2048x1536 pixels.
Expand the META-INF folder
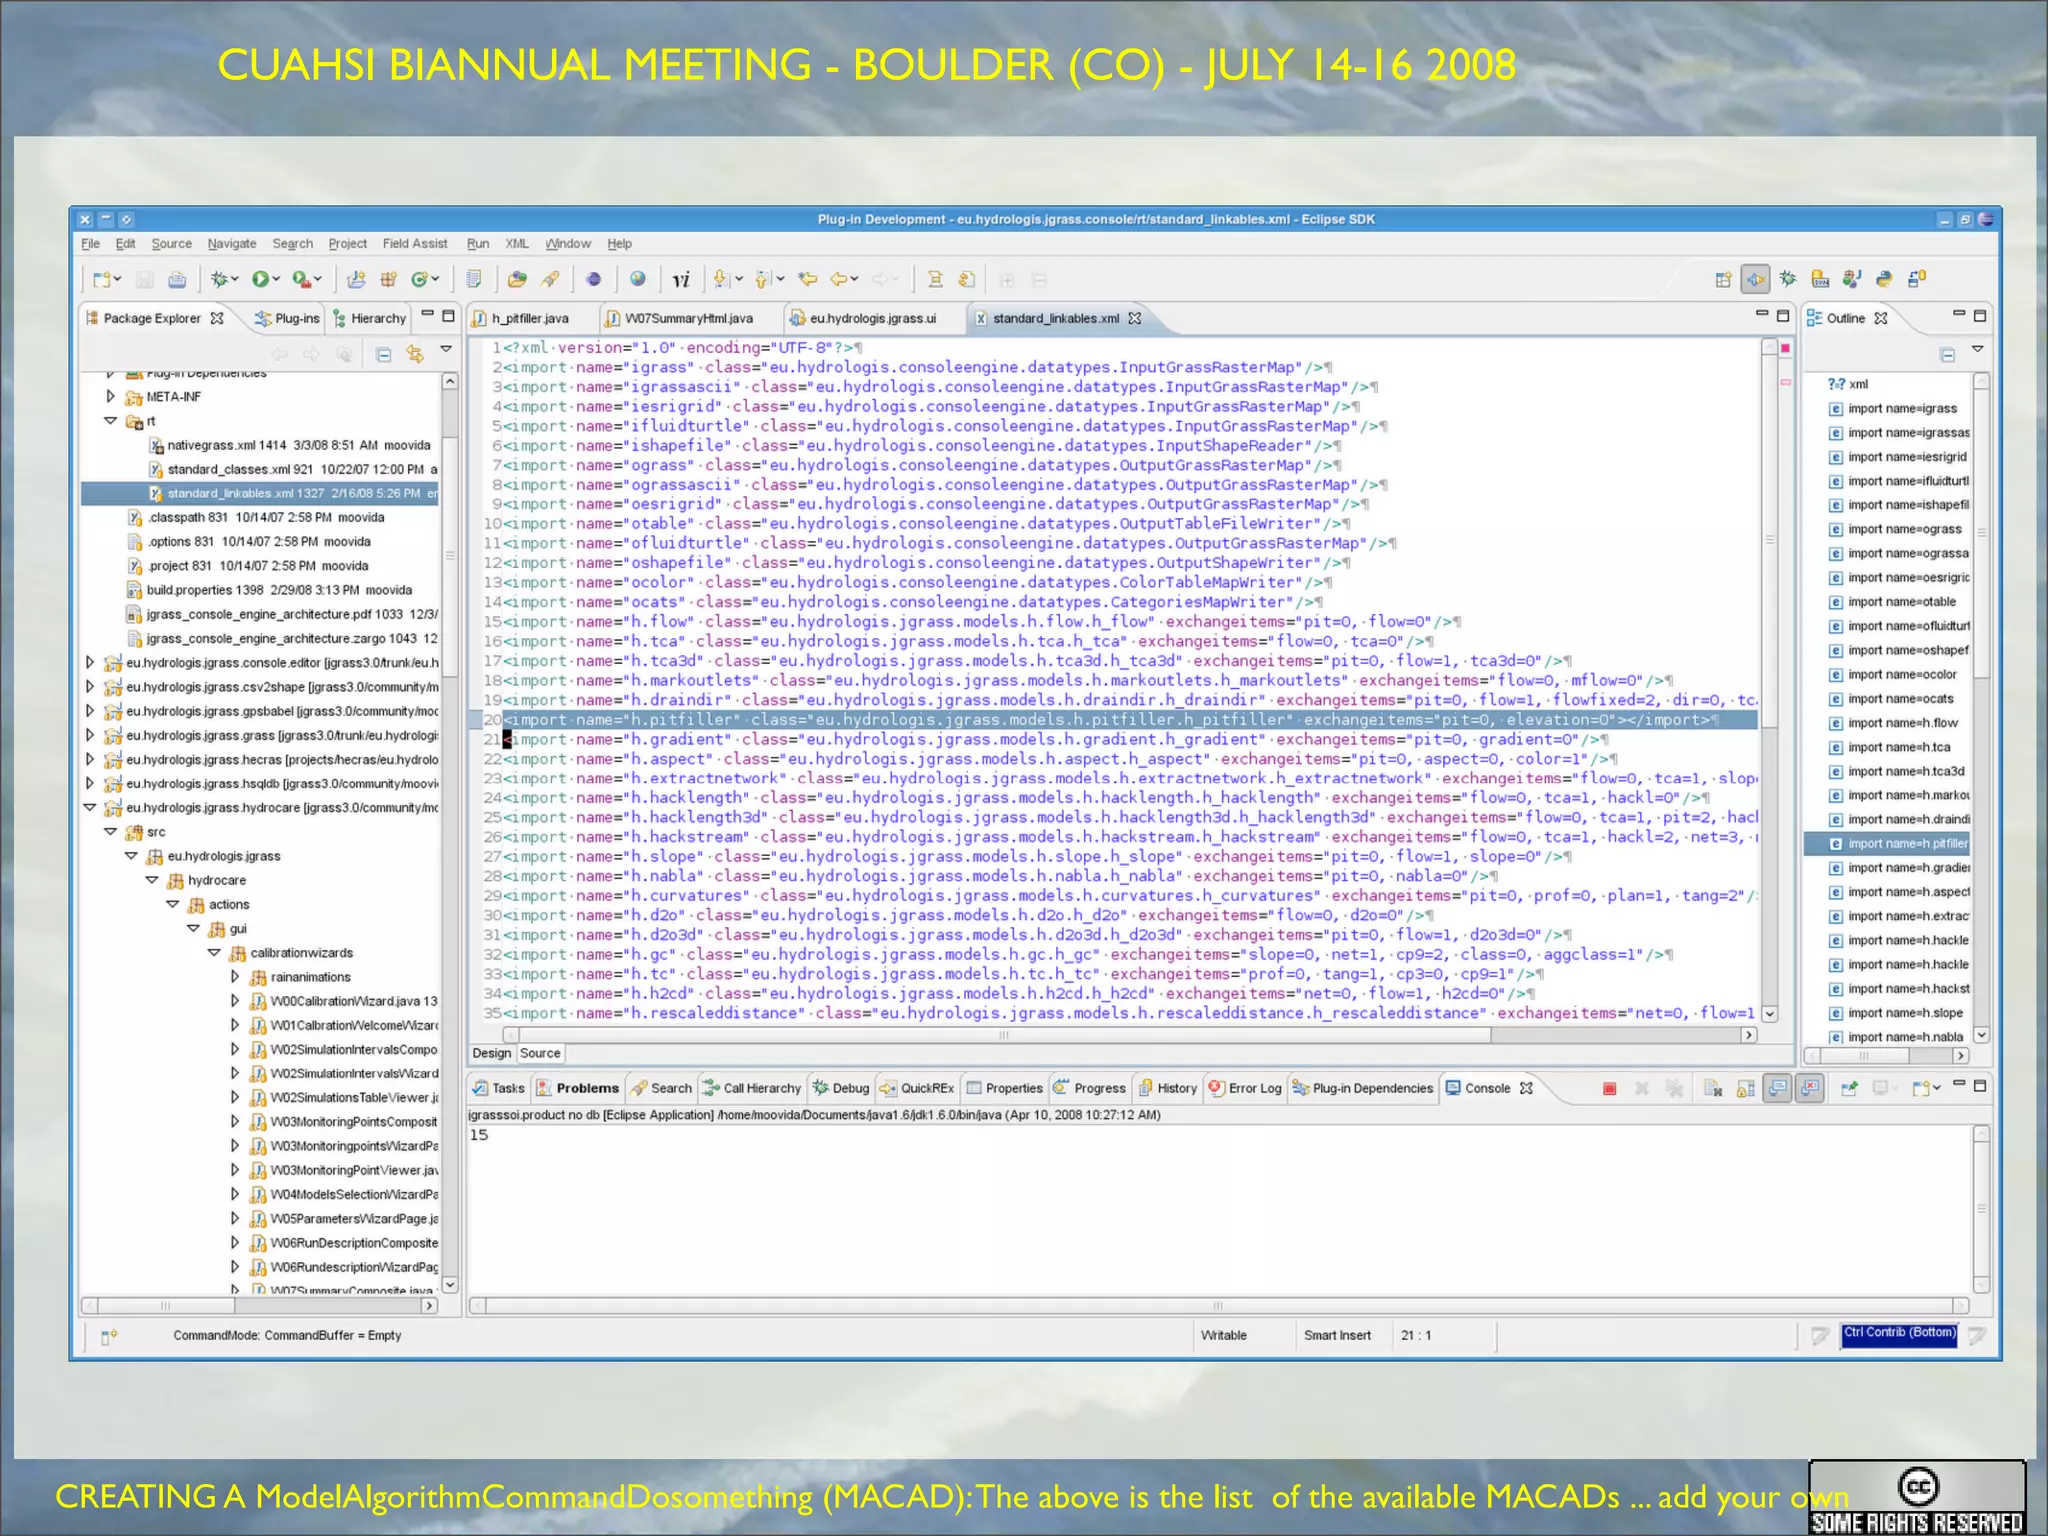[x=111, y=397]
